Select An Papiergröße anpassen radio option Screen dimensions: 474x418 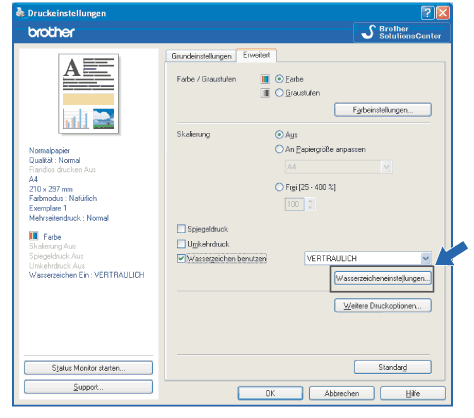(279, 149)
